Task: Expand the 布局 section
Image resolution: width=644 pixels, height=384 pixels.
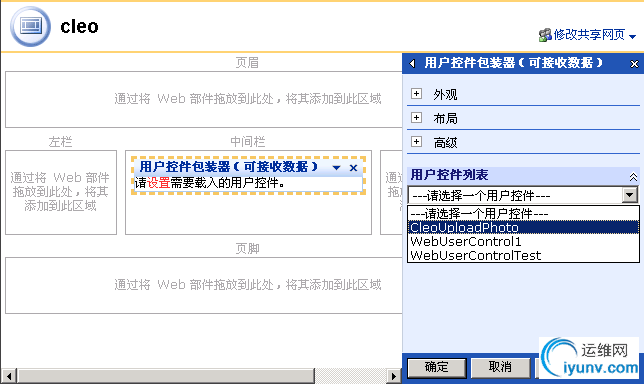Action: [x=416, y=118]
